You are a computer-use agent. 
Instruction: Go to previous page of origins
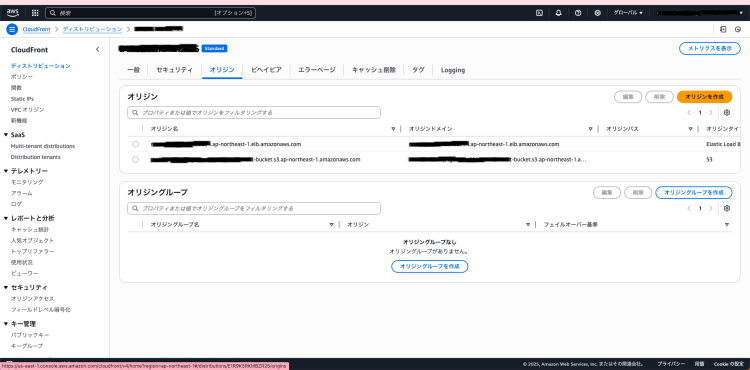click(689, 113)
